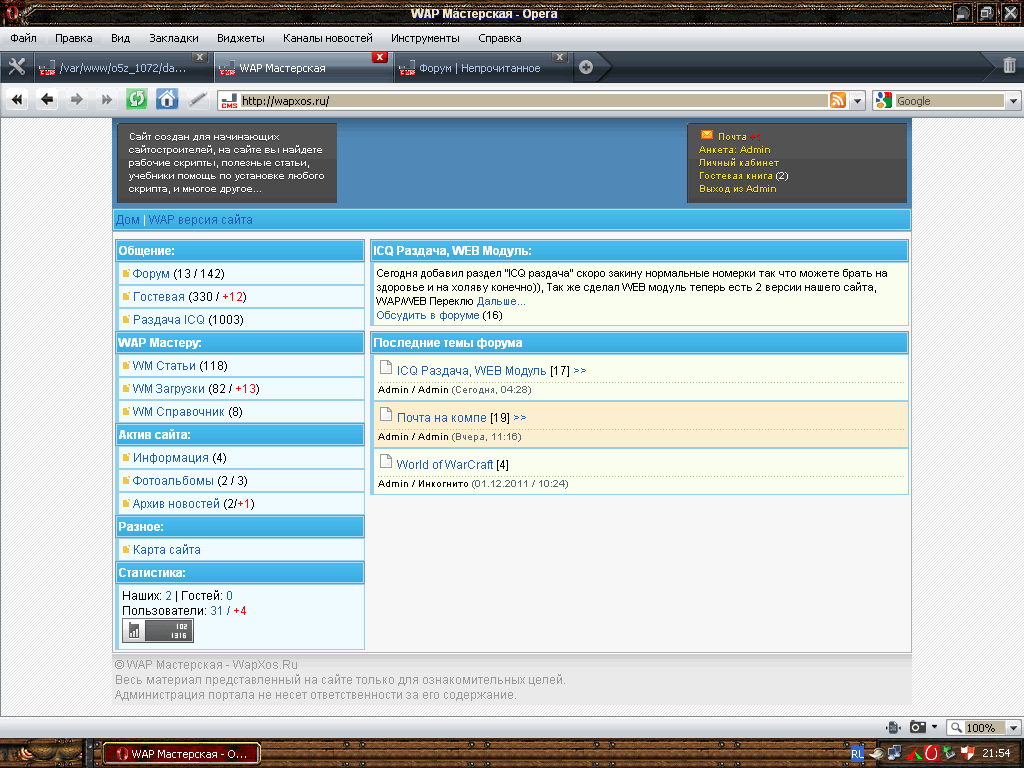
Task: Click Выход из Admin link
Action: point(737,189)
